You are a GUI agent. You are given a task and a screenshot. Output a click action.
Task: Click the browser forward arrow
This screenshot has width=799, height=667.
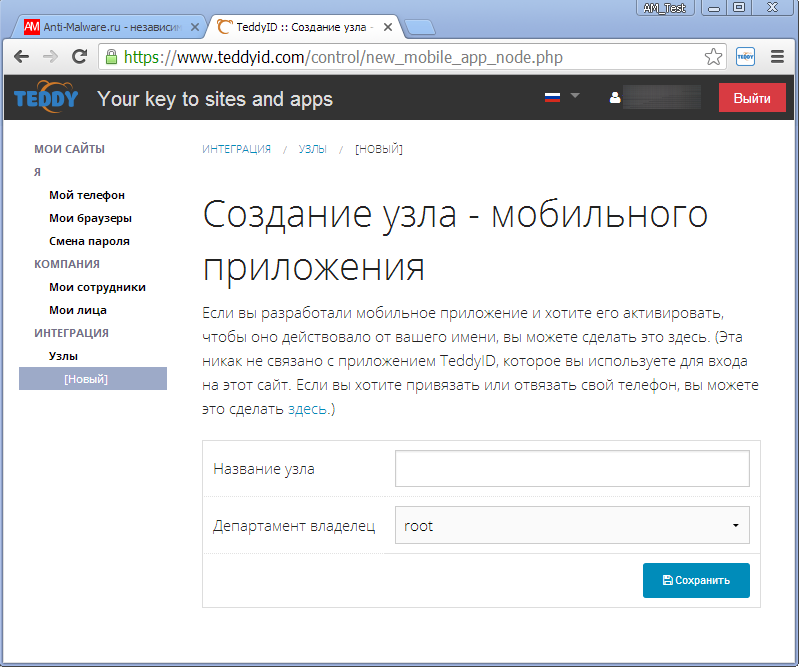[x=50, y=57]
